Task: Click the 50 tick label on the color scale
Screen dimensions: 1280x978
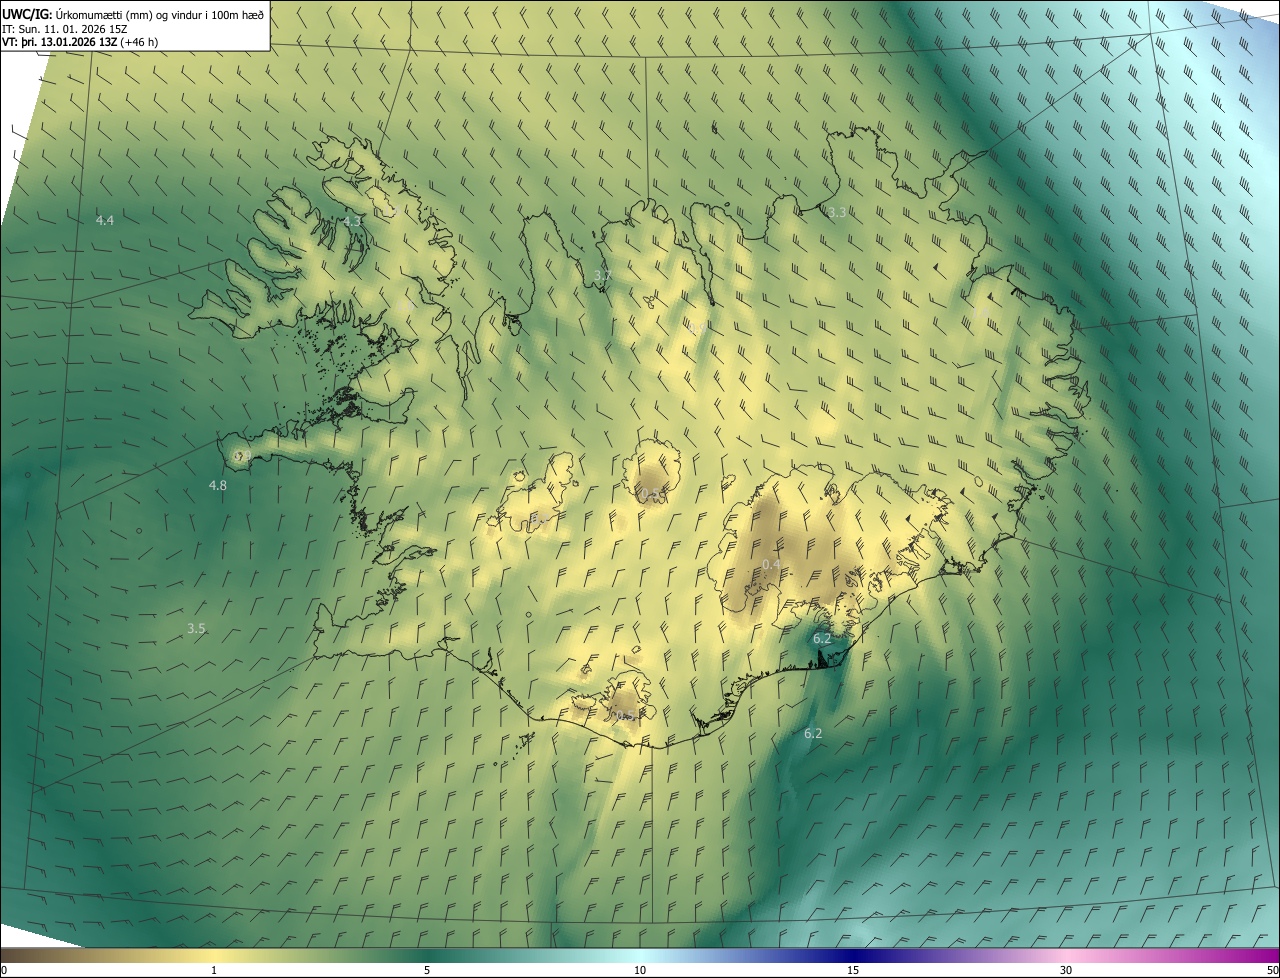Action: [1271, 970]
